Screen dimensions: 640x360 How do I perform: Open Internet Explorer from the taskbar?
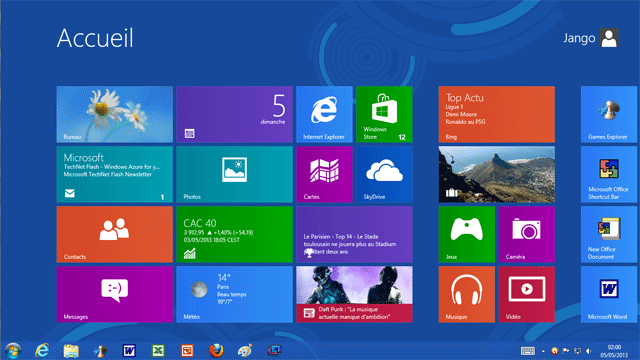click(42, 351)
